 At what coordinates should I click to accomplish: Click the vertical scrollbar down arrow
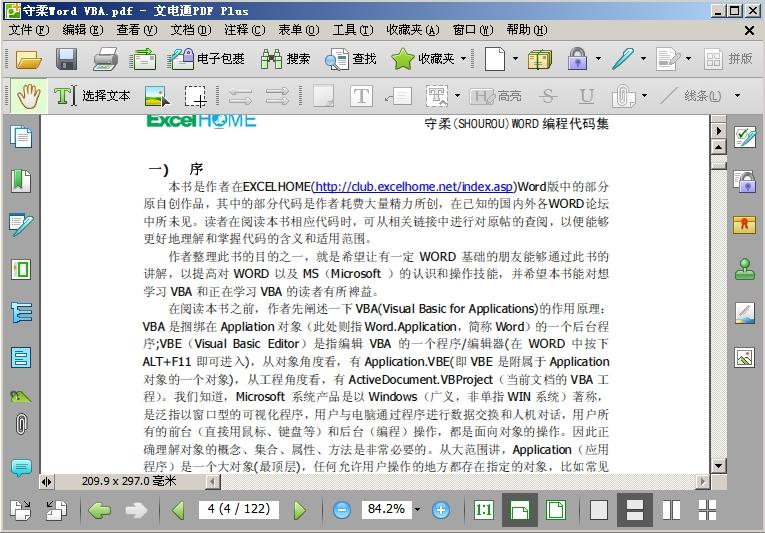coord(718,466)
